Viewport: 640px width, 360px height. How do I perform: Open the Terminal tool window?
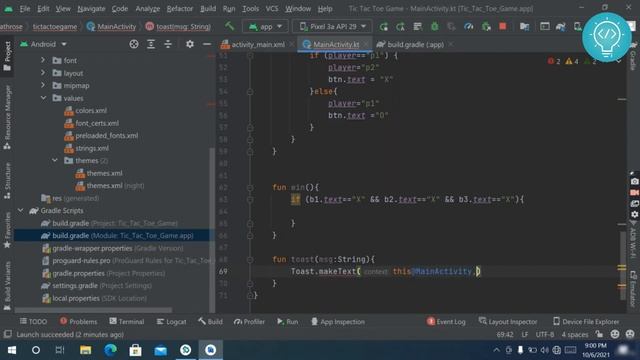pos(127,322)
